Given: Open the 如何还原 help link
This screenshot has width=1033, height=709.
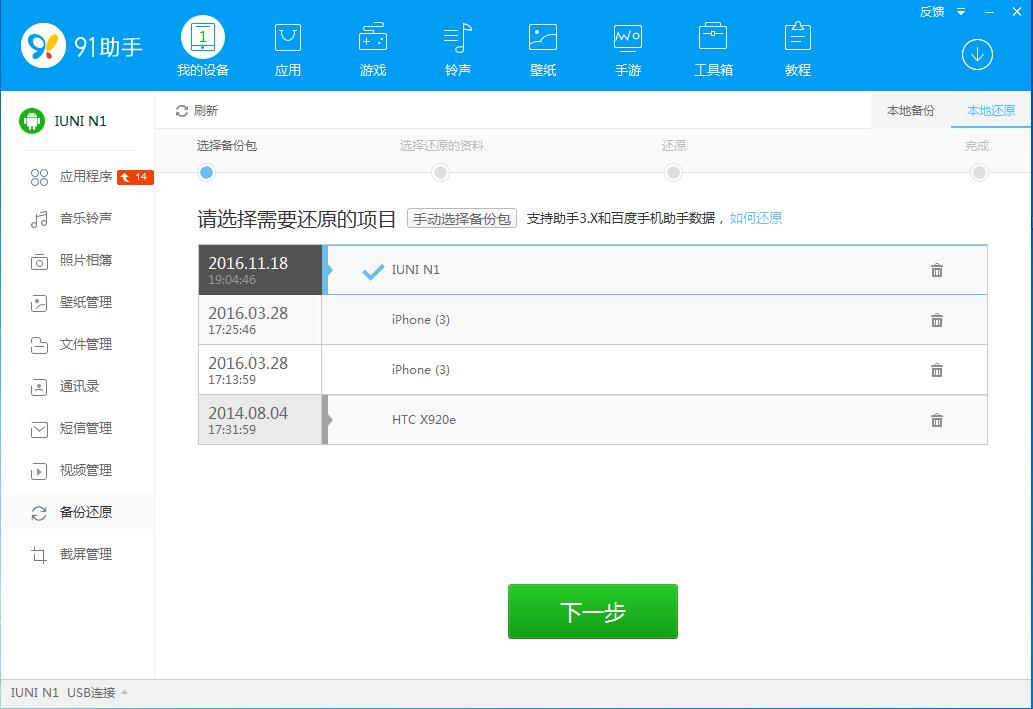Looking at the screenshot, I should click(756, 217).
